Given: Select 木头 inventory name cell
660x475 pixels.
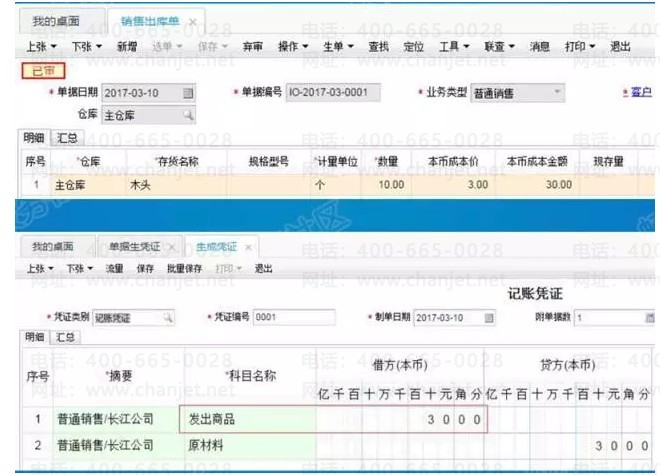Looking at the screenshot, I should click(177, 185).
